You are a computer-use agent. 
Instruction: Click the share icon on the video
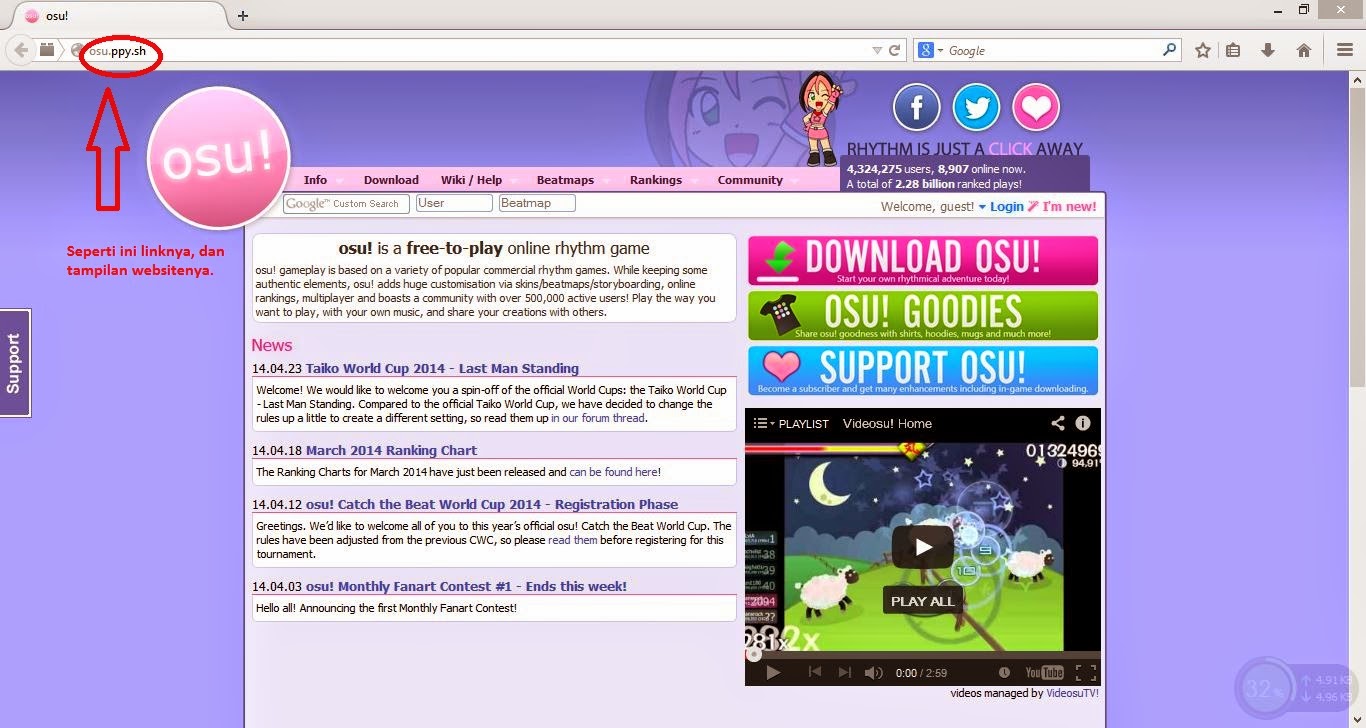click(1058, 423)
